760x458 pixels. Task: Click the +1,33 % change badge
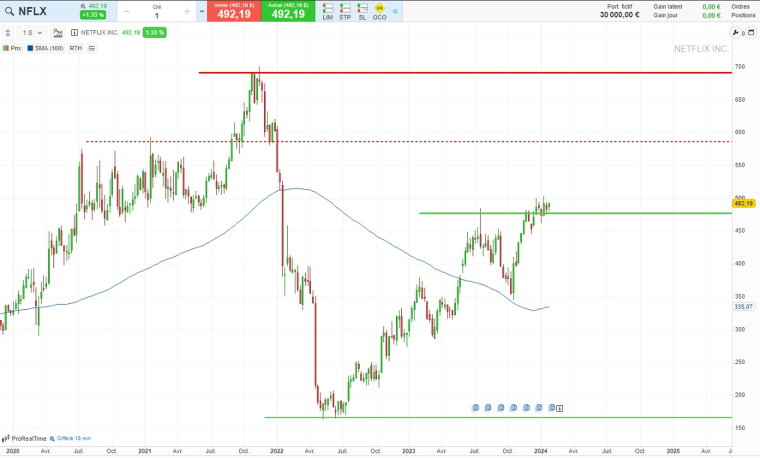pos(93,15)
